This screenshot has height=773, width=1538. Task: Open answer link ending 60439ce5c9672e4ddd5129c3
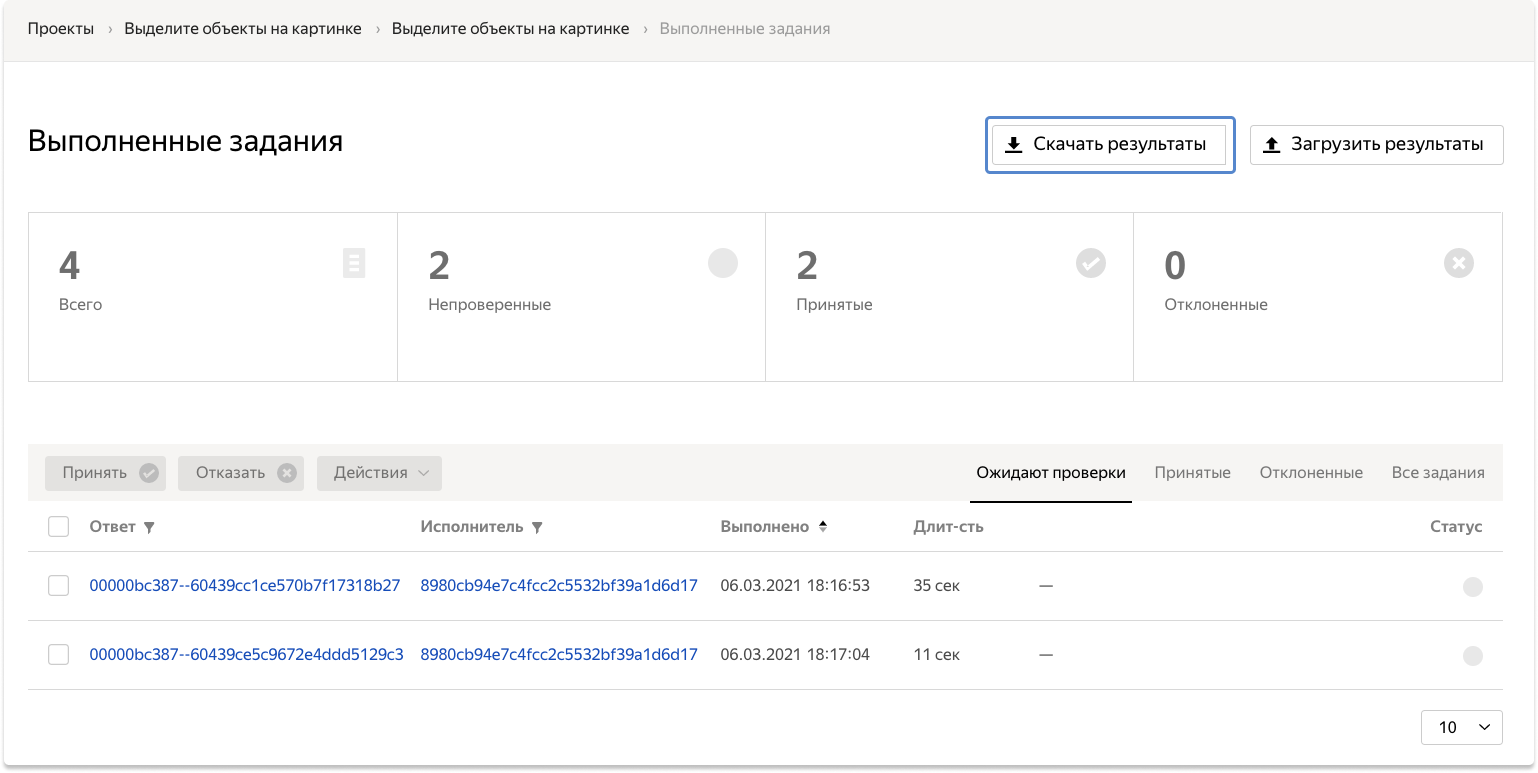tap(247, 654)
